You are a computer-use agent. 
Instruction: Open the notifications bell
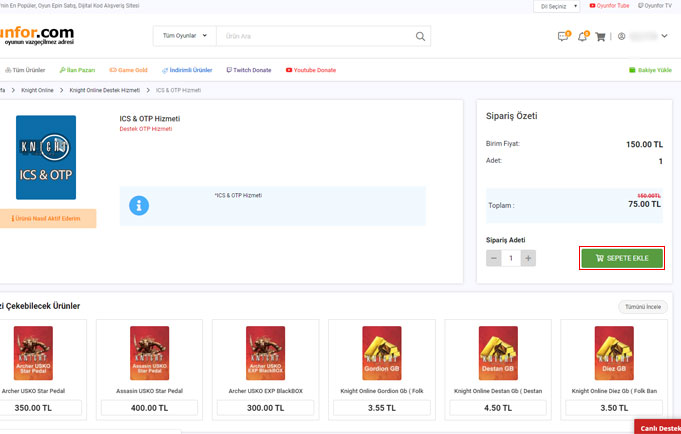(x=582, y=37)
